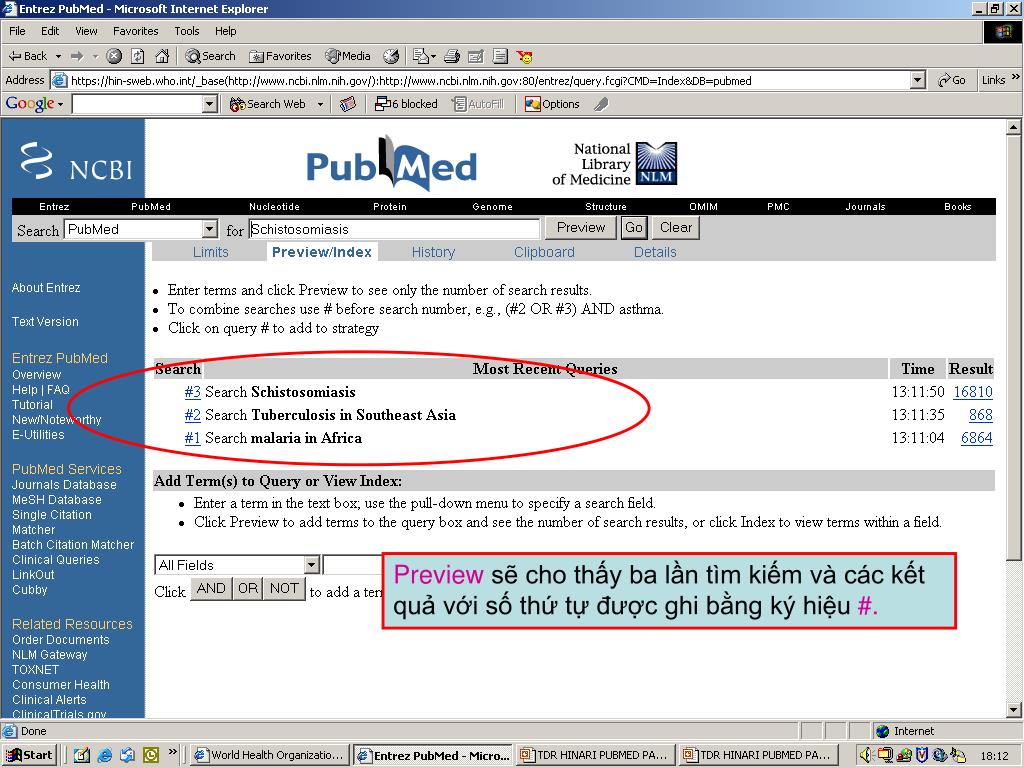Open the View menu
The width and height of the screenshot is (1024, 768).
coord(86,31)
